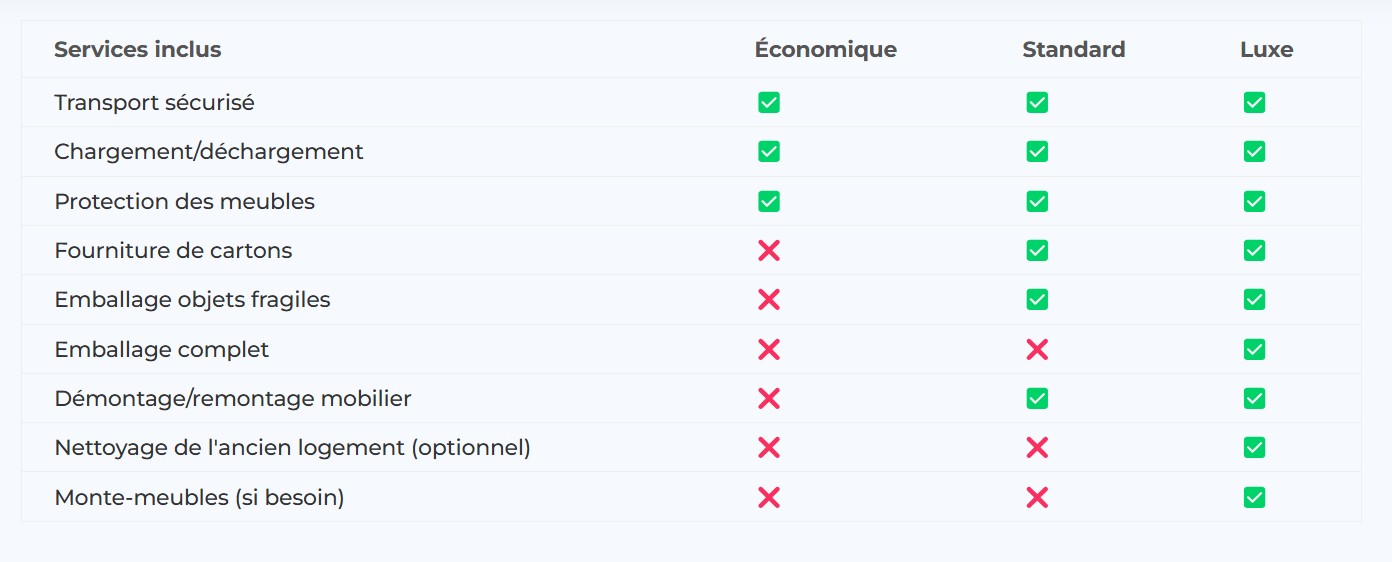Click the Luxe checkmark for Démontage/remontage mobilier
The height and width of the screenshot is (562, 1392).
1254,398
